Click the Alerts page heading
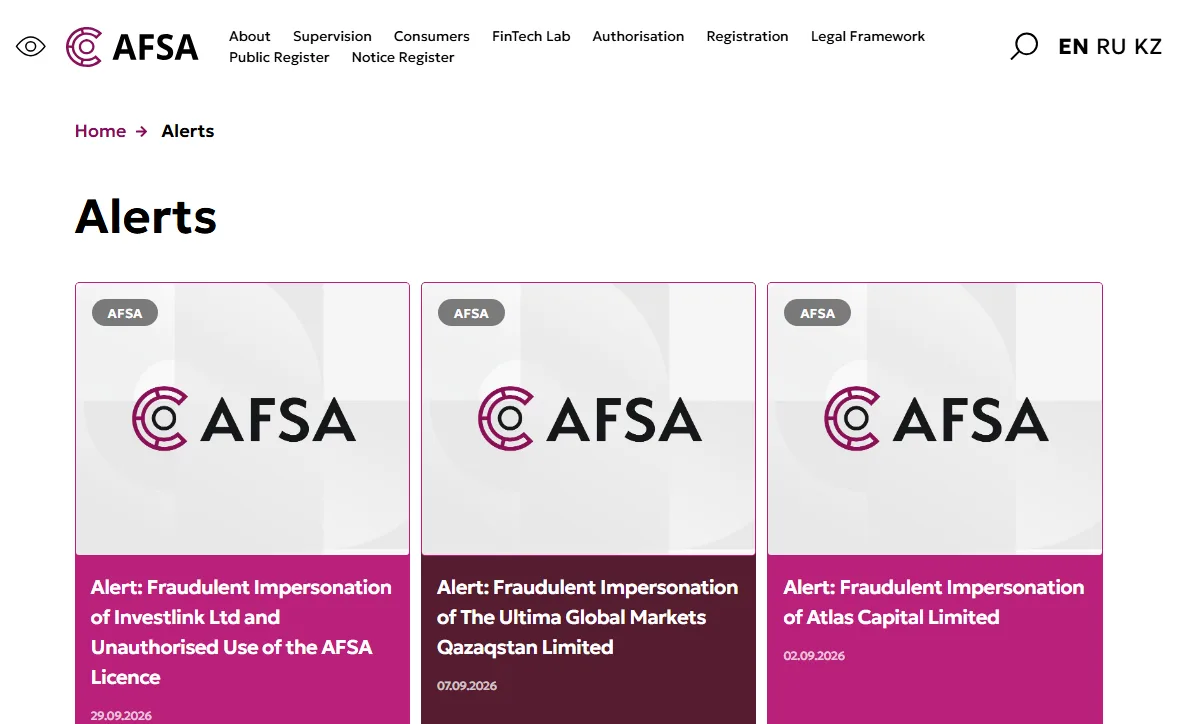This screenshot has height=724, width=1177. tap(146, 217)
